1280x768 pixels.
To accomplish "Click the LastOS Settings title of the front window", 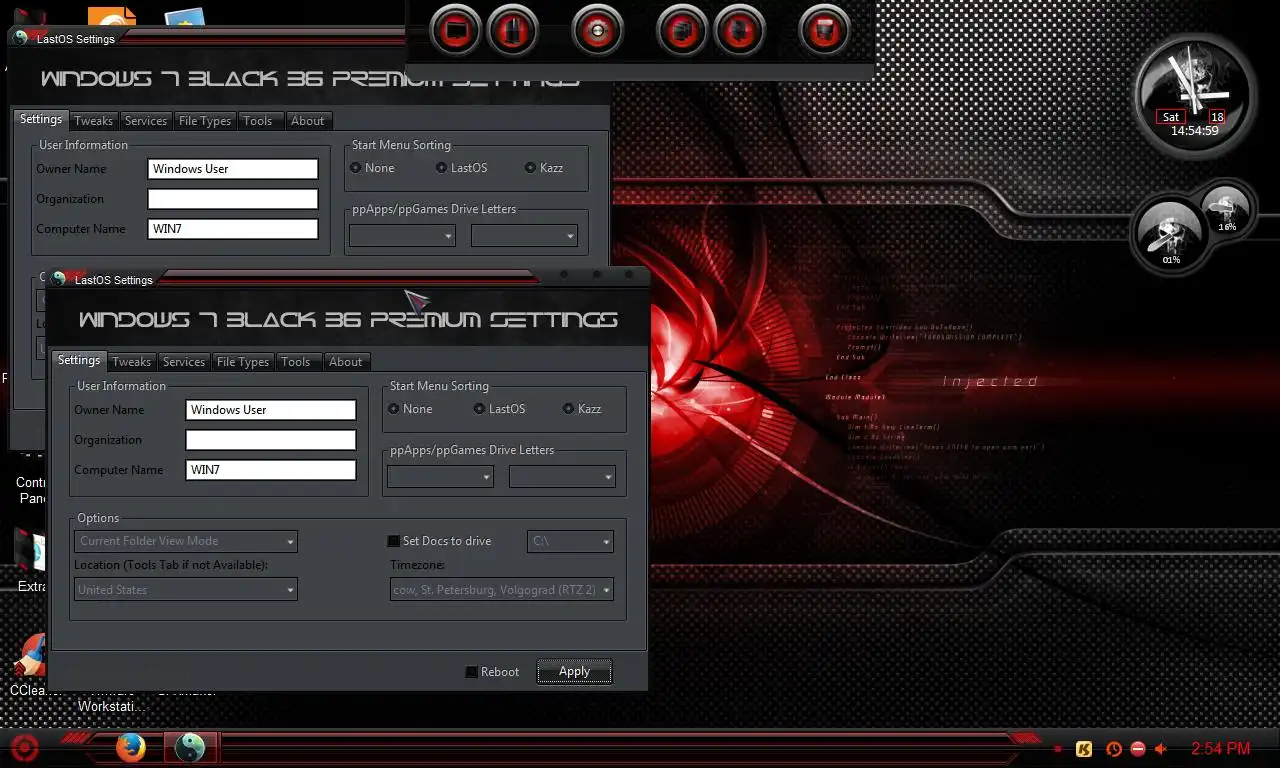I will point(114,280).
